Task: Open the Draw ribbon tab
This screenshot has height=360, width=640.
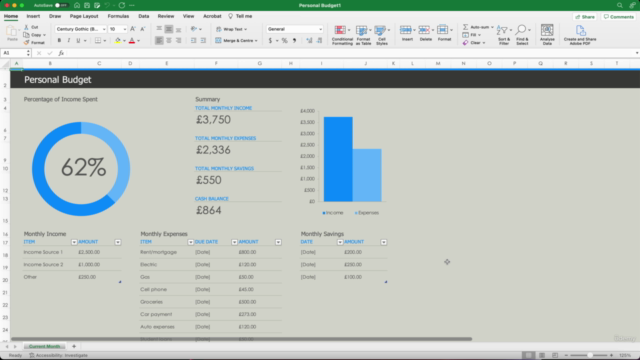Action: point(55,16)
